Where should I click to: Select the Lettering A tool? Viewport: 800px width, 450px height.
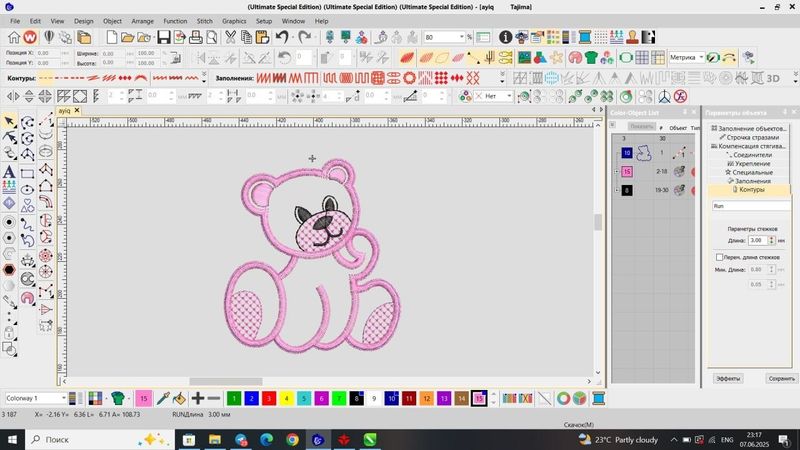pos(9,171)
